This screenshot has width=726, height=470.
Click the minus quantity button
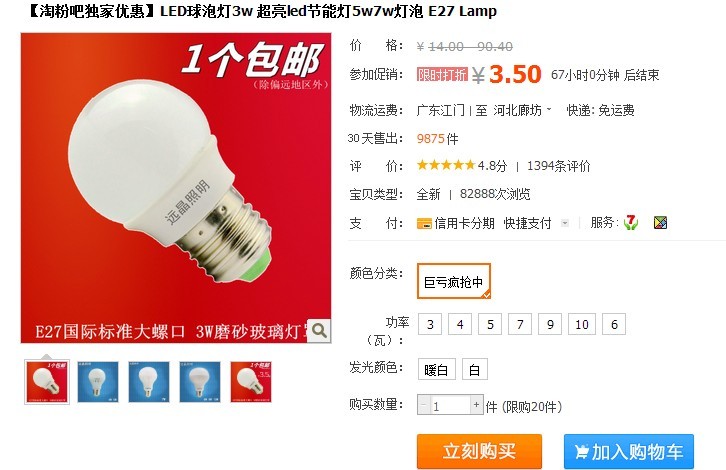pyautogui.click(x=424, y=405)
